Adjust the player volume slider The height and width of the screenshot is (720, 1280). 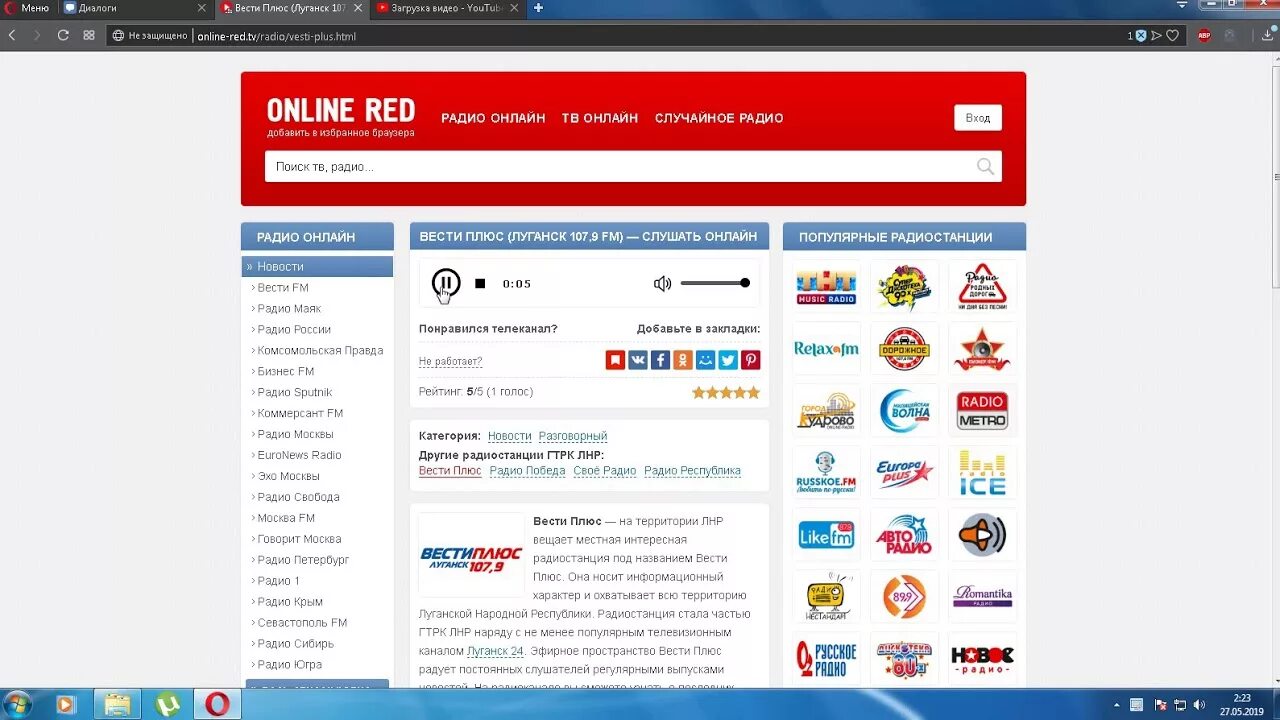(x=715, y=283)
